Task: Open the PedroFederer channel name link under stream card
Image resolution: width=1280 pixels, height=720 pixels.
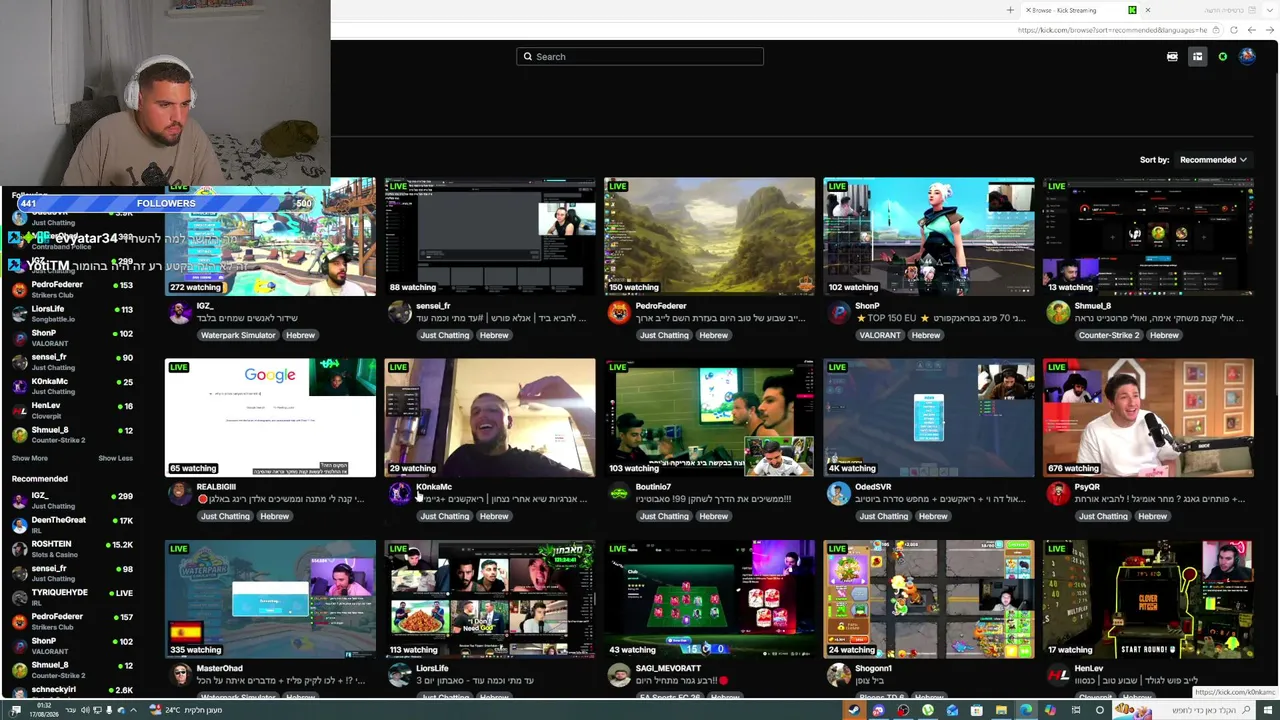Action: pos(661,306)
